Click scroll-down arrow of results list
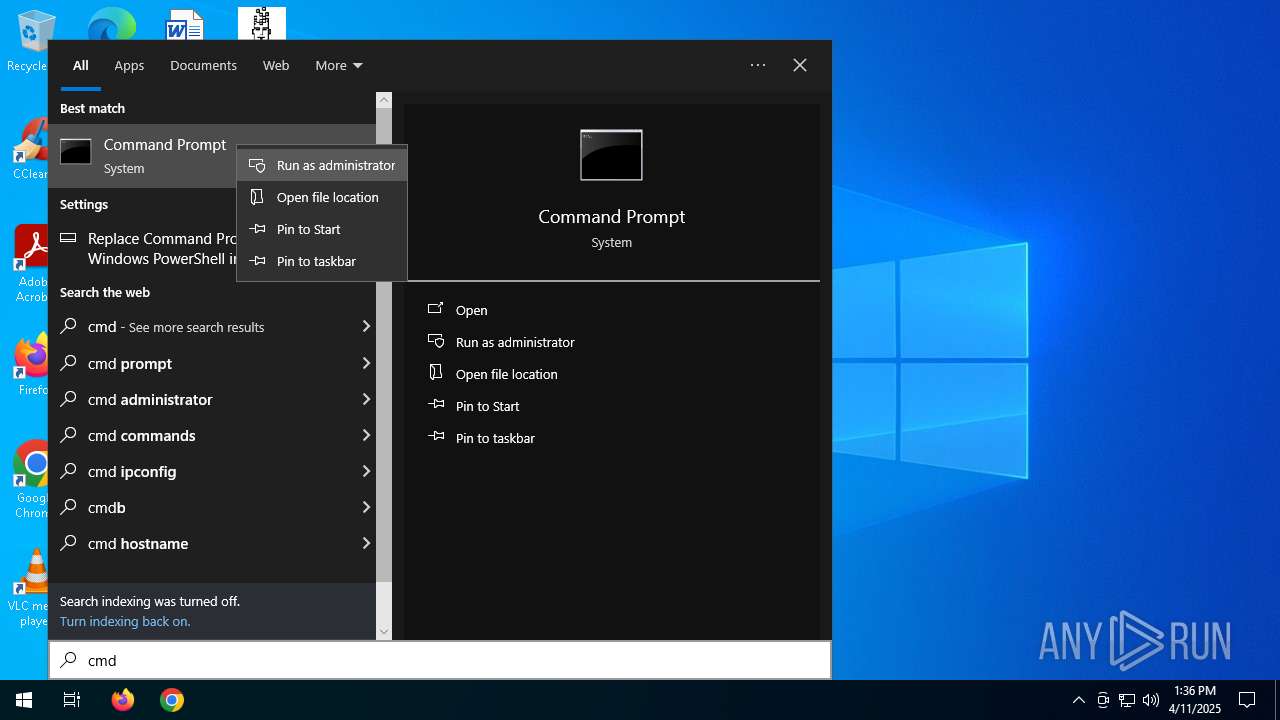The width and height of the screenshot is (1280, 720). click(x=384, y=632)
